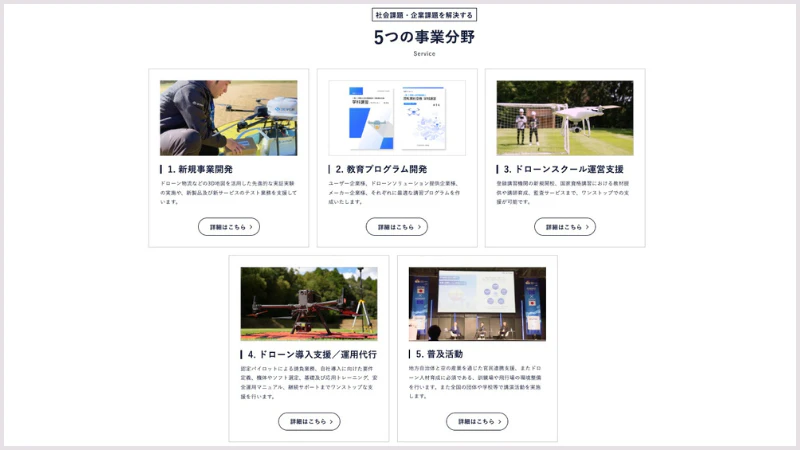Click the textbook covers thumbnail
Viewport: 800px width, 450px height.
click(x=397, y=118)
